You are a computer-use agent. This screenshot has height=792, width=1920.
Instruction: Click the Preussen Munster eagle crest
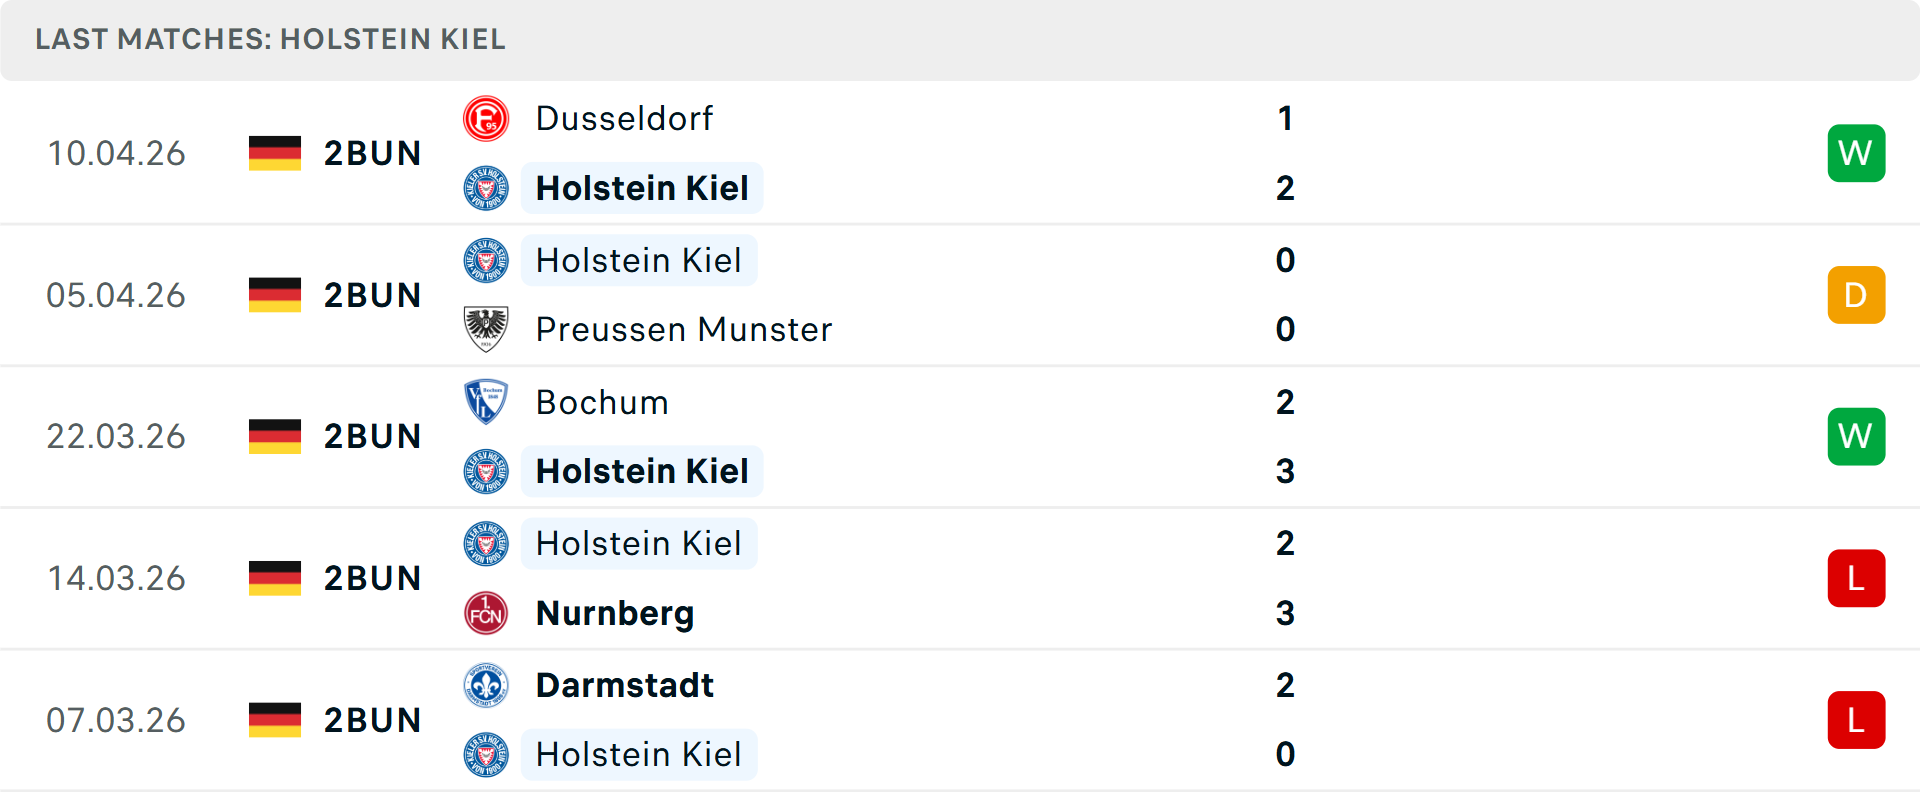[x=486, y=329]
